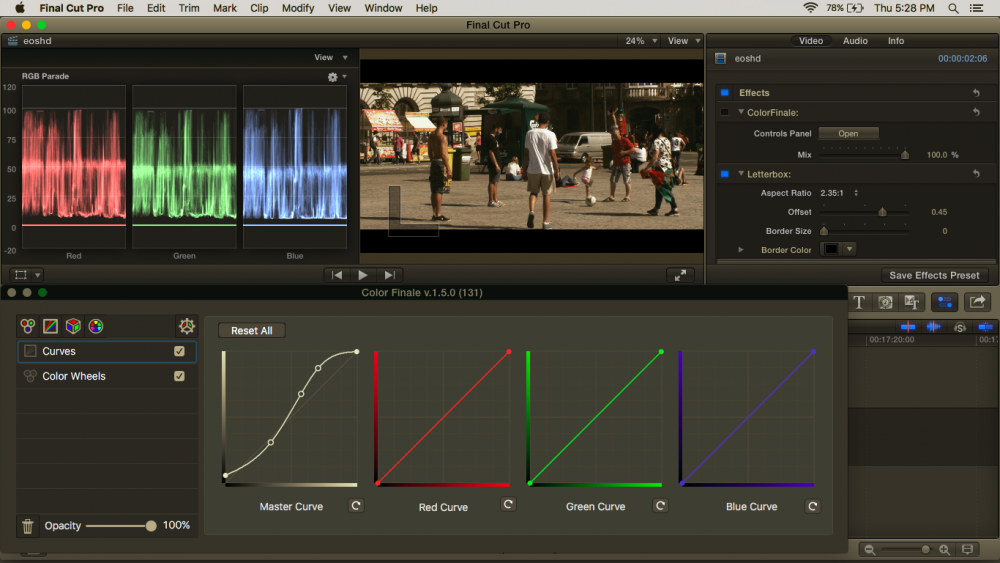Delete layer using the trash icon
The image size is (1000, 563).
click(28, 526)
